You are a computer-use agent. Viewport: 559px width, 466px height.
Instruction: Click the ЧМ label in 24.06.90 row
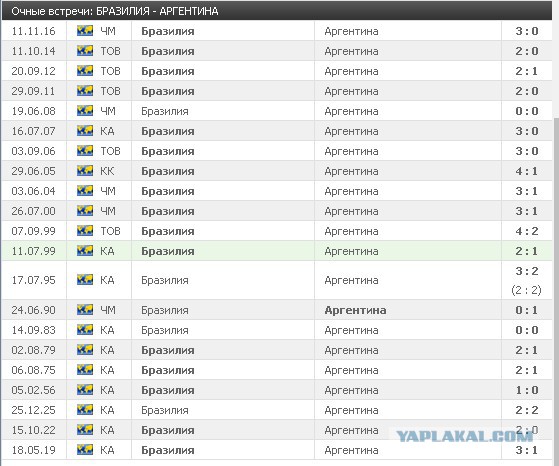click(108, 310)
